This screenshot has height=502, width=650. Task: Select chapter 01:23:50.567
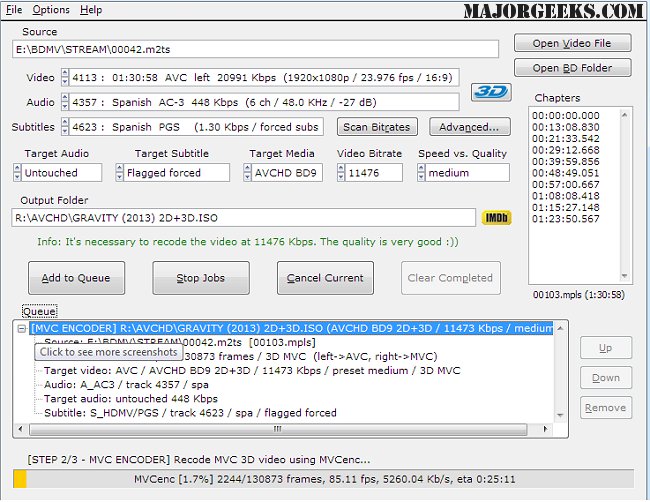tap(566, 219)
